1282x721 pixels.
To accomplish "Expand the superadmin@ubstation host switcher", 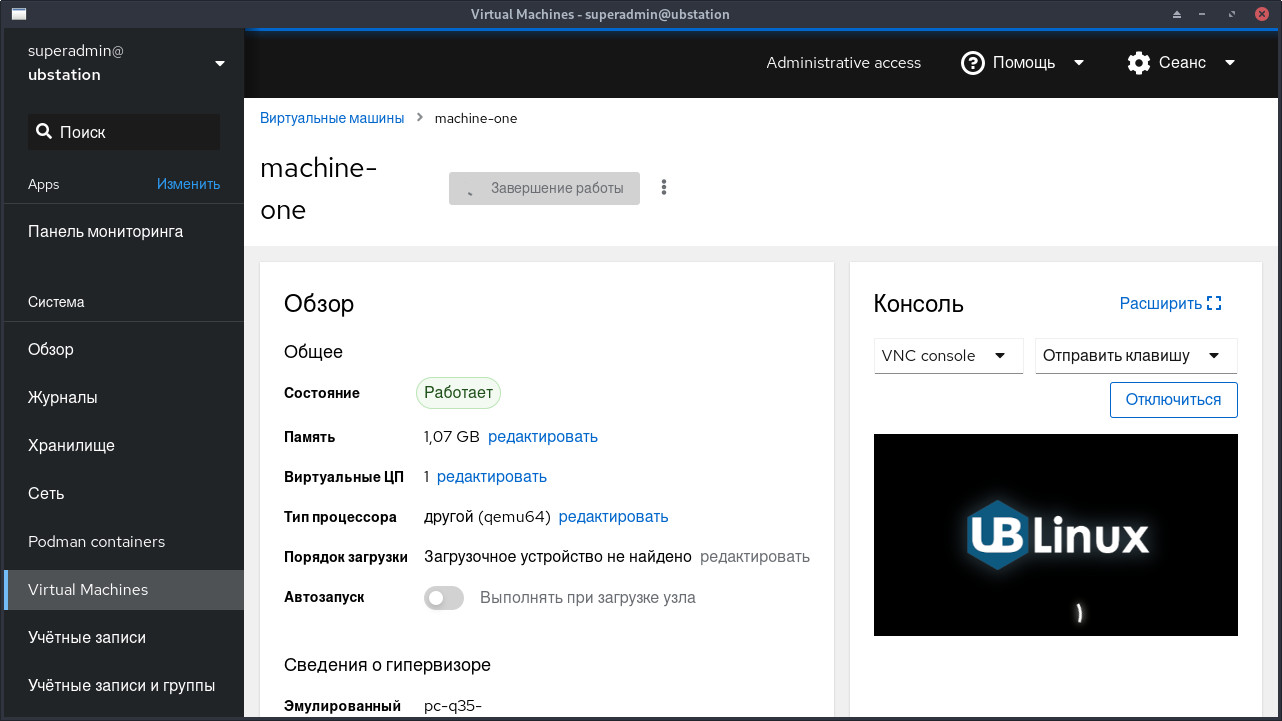I will (x=124, y=63).
